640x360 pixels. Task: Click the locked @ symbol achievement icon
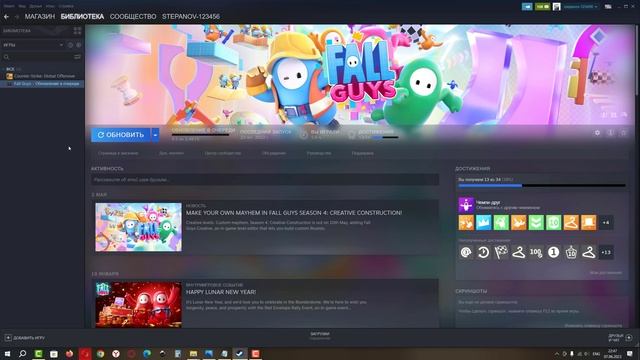coord(466,252)
